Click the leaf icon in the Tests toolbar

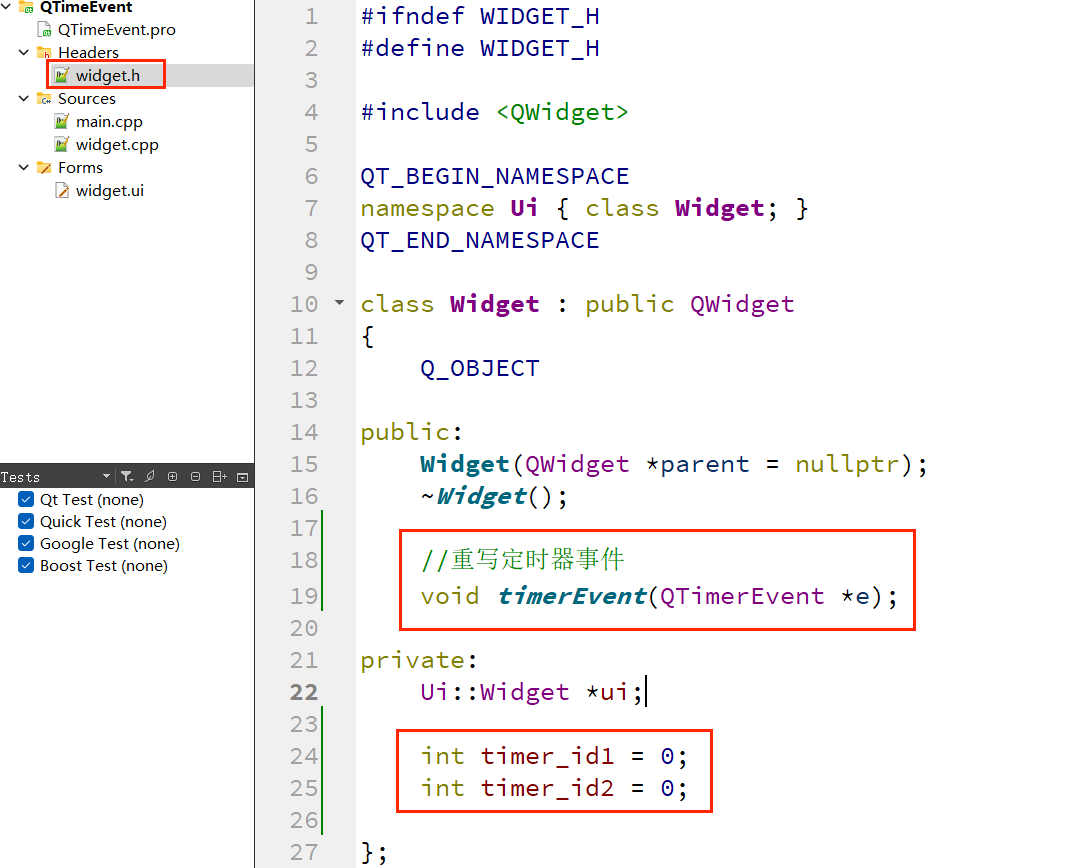tap(150, 477)
